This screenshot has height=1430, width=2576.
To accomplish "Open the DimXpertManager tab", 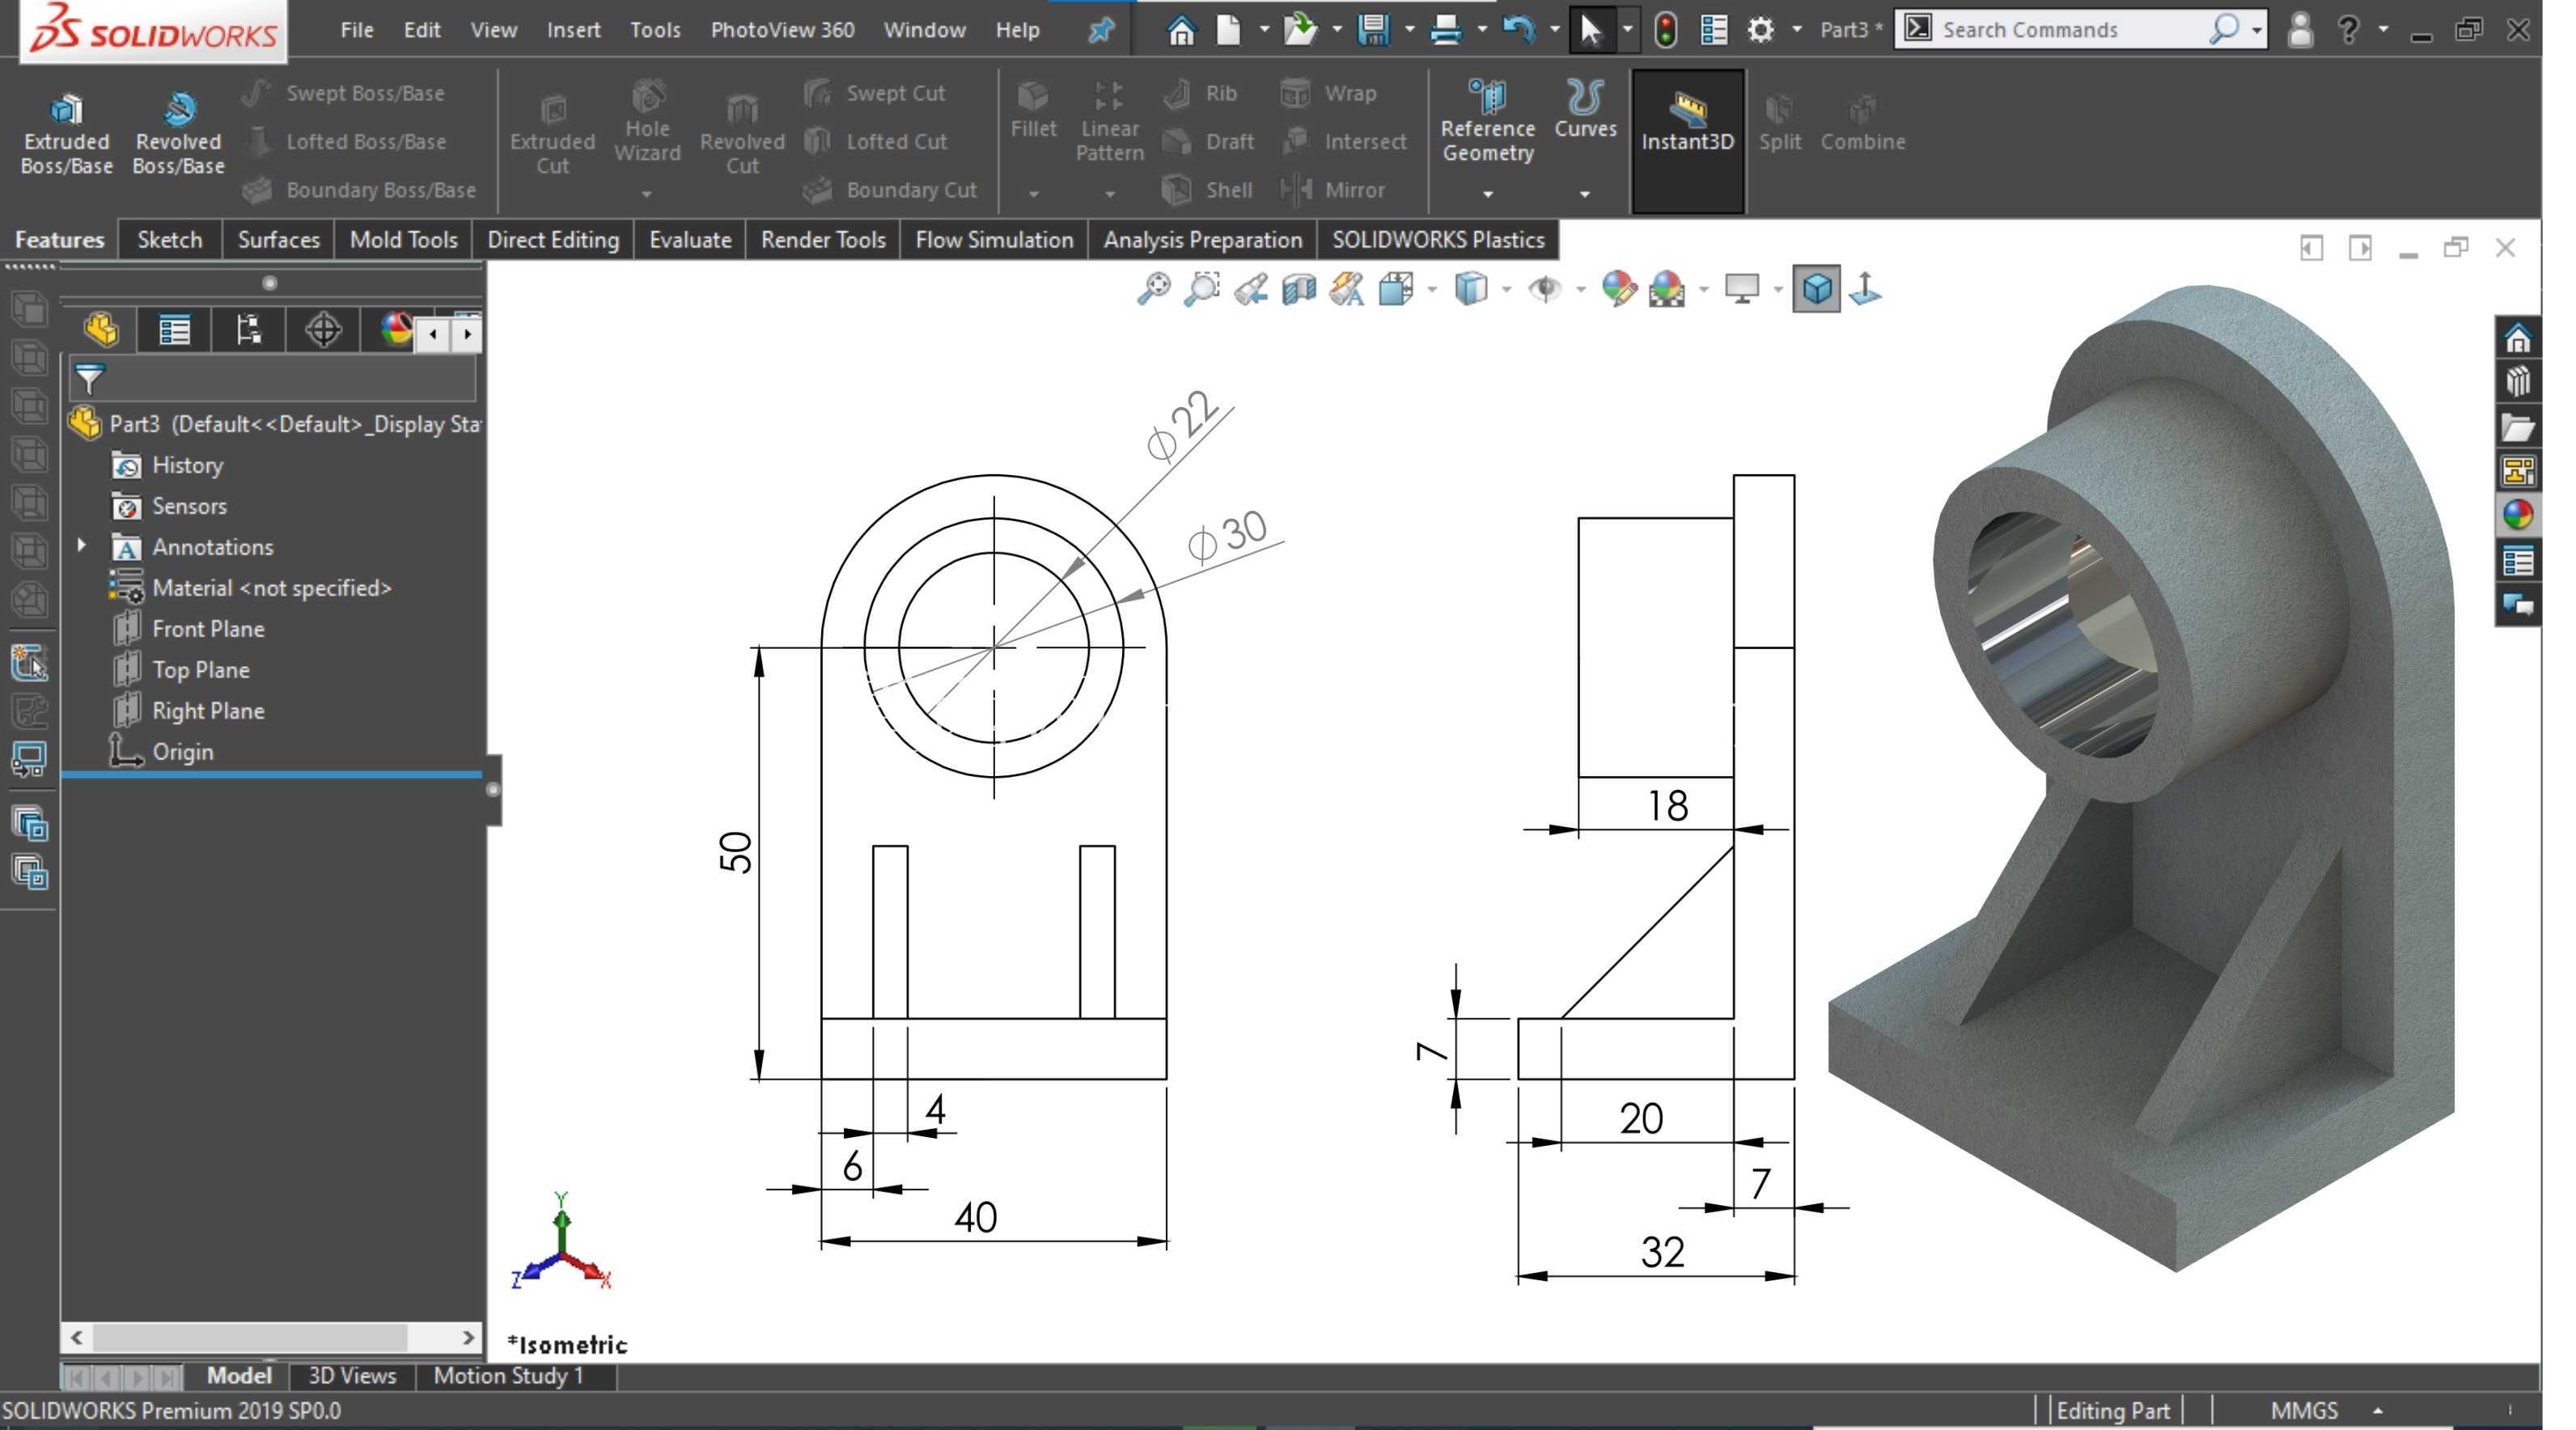I will (323, 330).
